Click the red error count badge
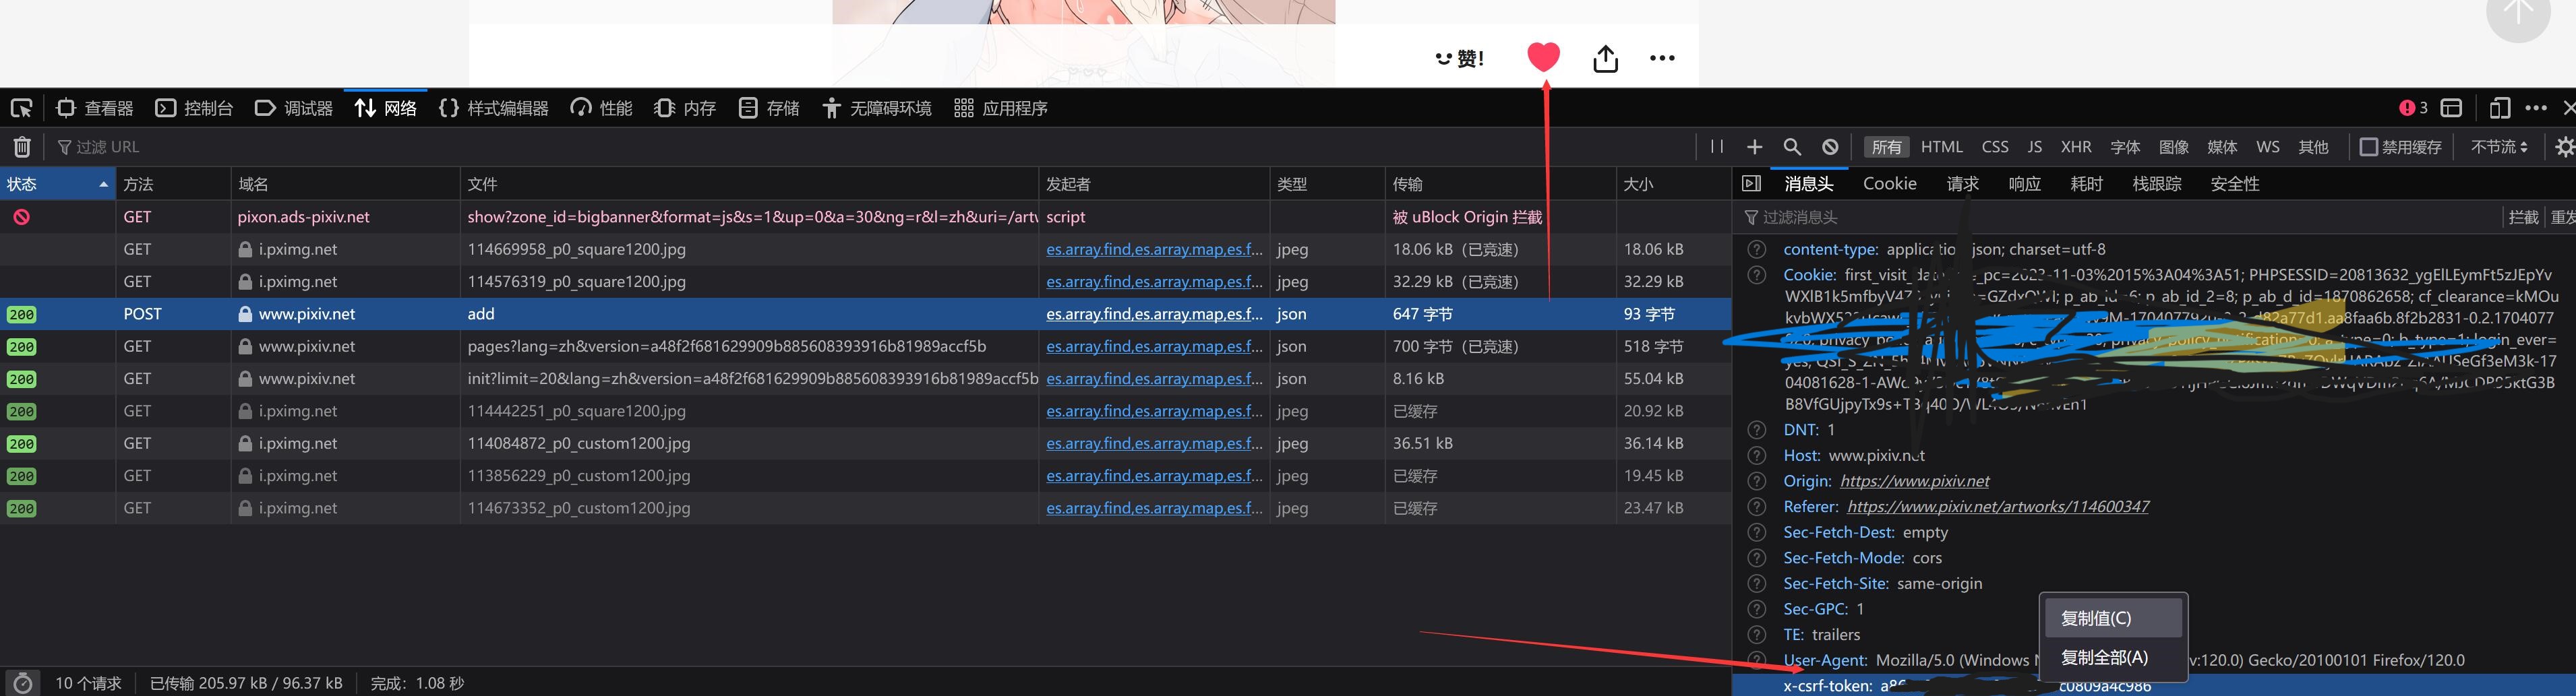The image size is (2576, 696). tap(2413, 108)
